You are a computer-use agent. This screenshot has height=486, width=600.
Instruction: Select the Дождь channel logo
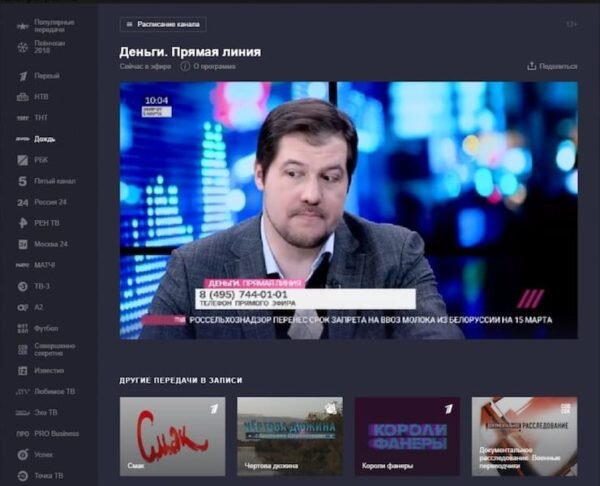pyautogui.click(x=23, y=139)
